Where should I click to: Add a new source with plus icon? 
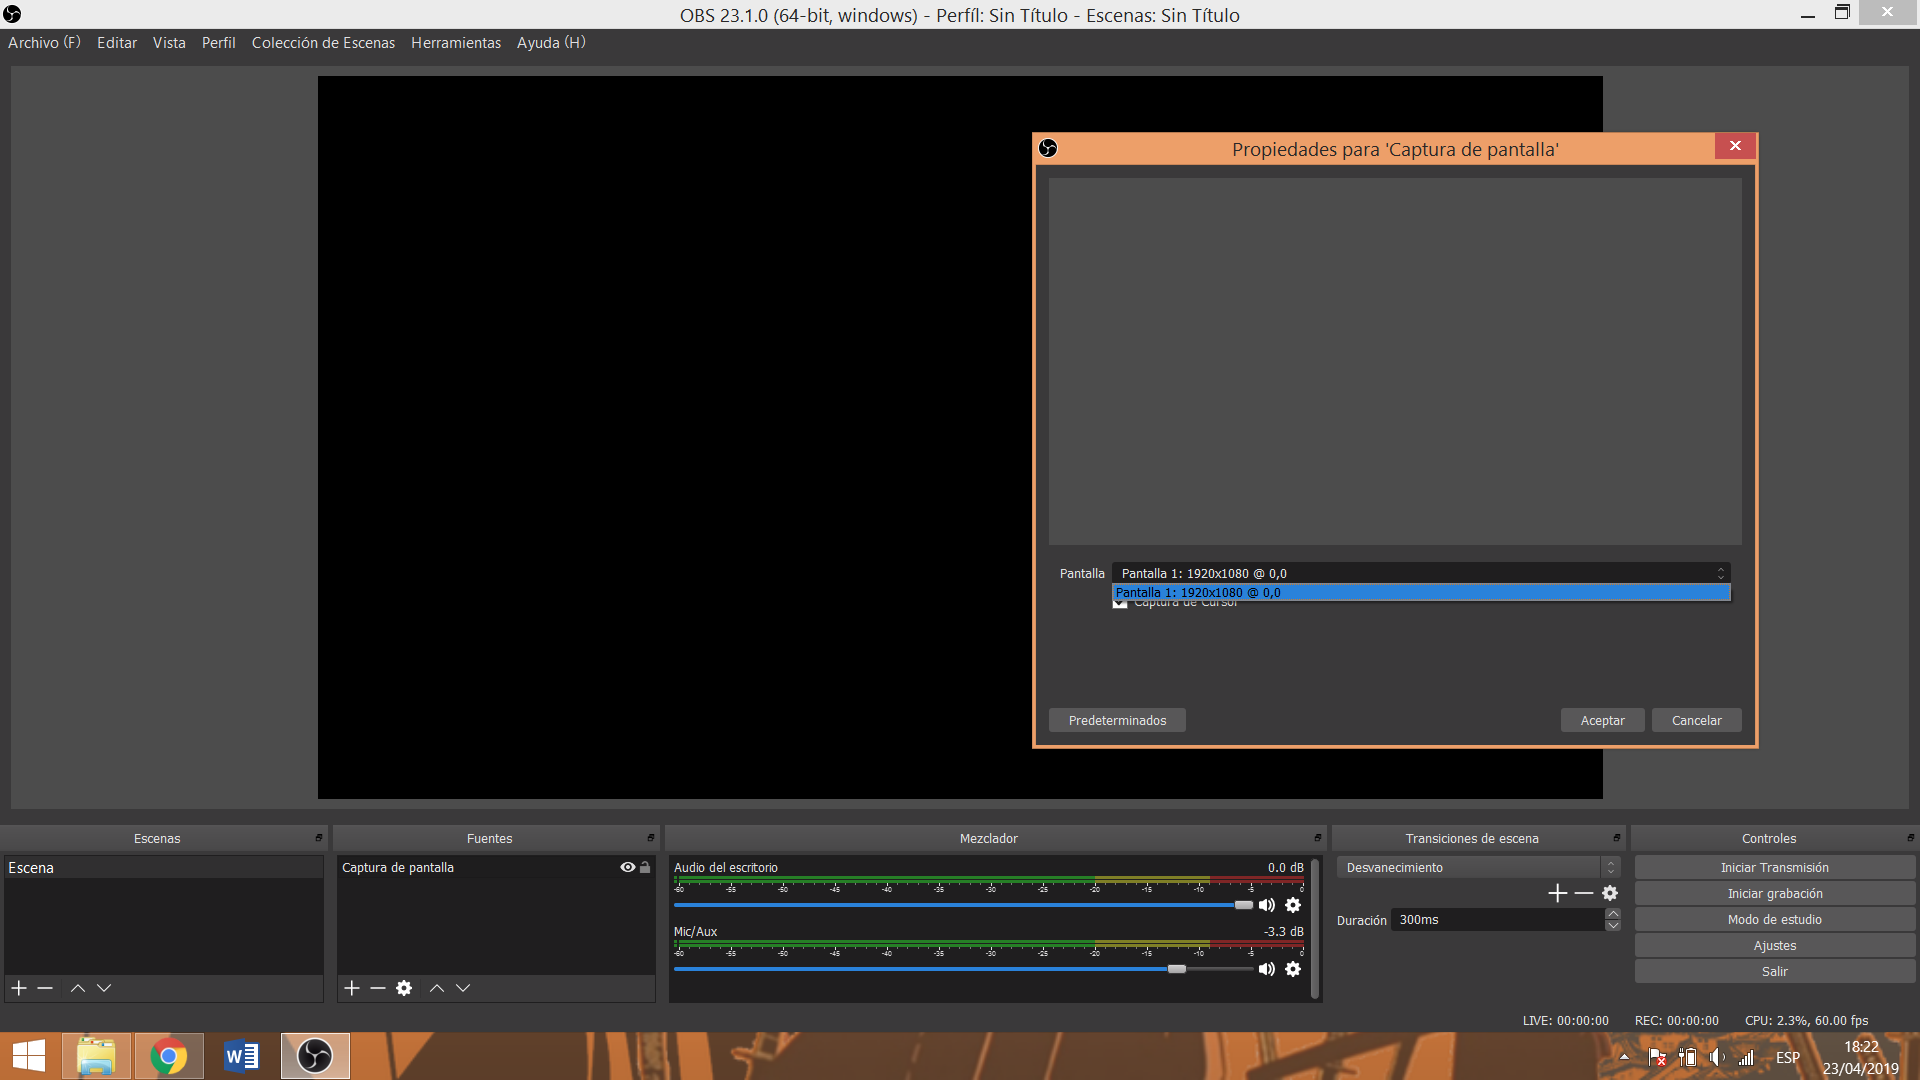tap(352, 988)
